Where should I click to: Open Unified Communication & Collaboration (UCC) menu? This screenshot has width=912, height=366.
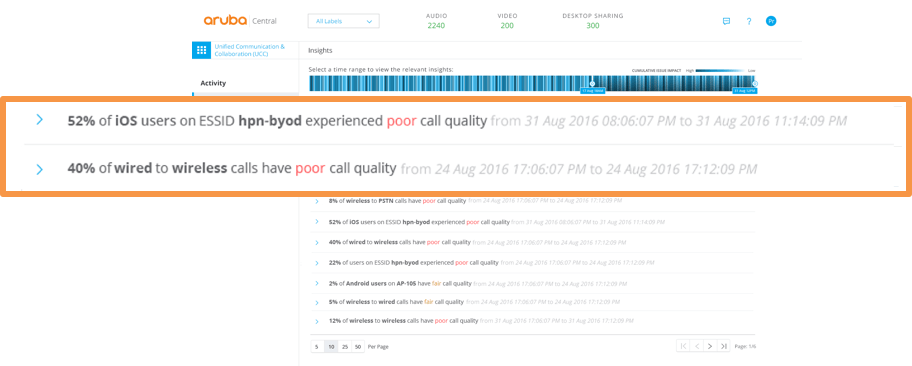point(250,50)
